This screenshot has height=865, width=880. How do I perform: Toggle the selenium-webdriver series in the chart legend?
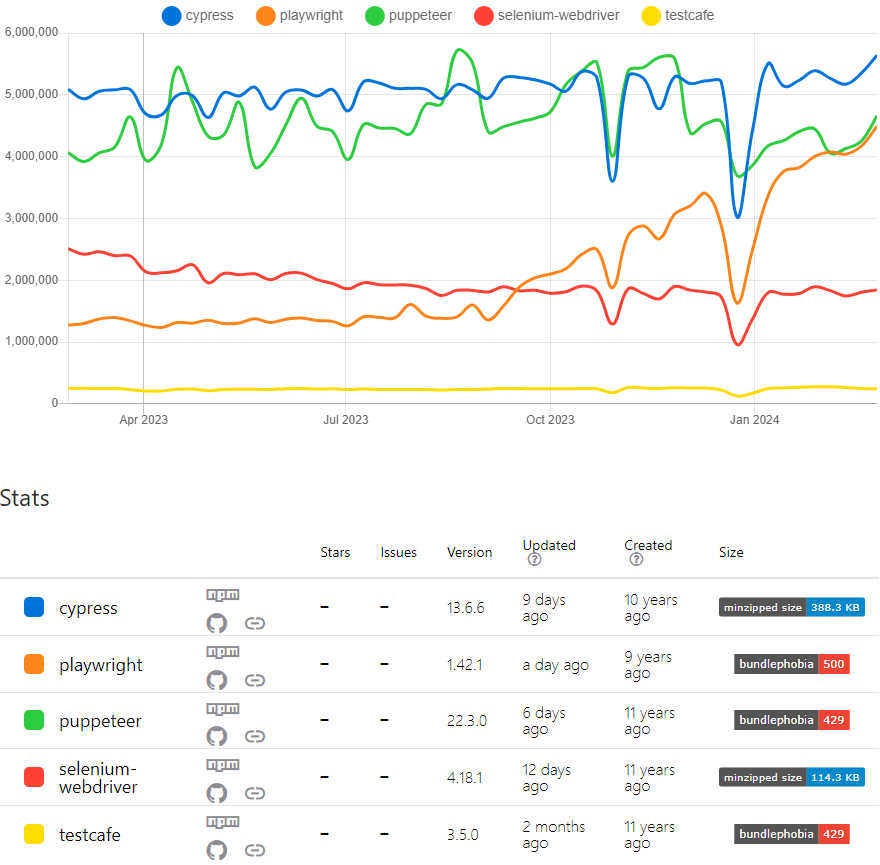click(547, 16)
